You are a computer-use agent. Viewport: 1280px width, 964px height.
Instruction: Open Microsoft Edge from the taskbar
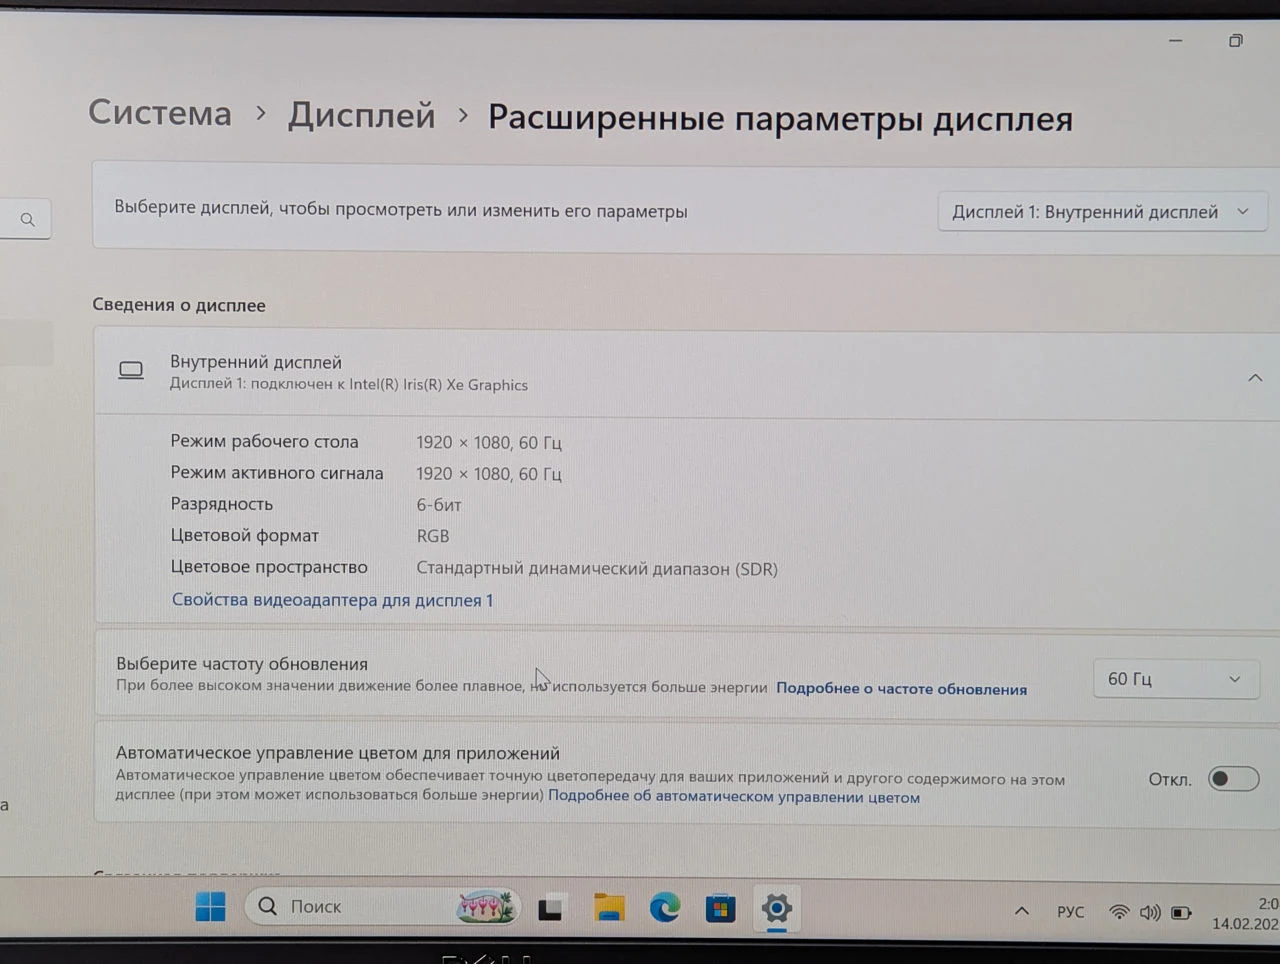coord(665,908)
